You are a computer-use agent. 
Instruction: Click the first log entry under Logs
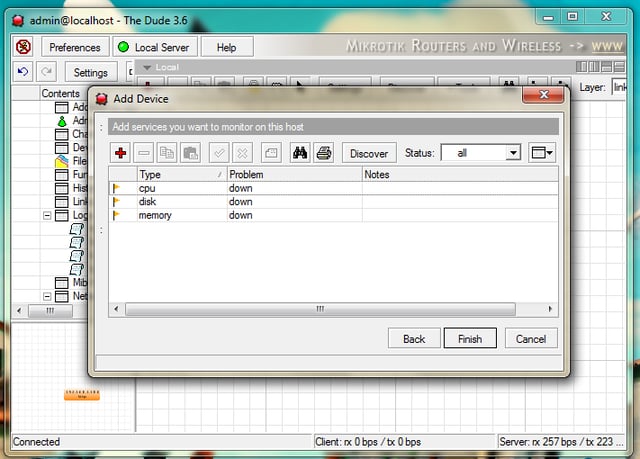(77, 229)
